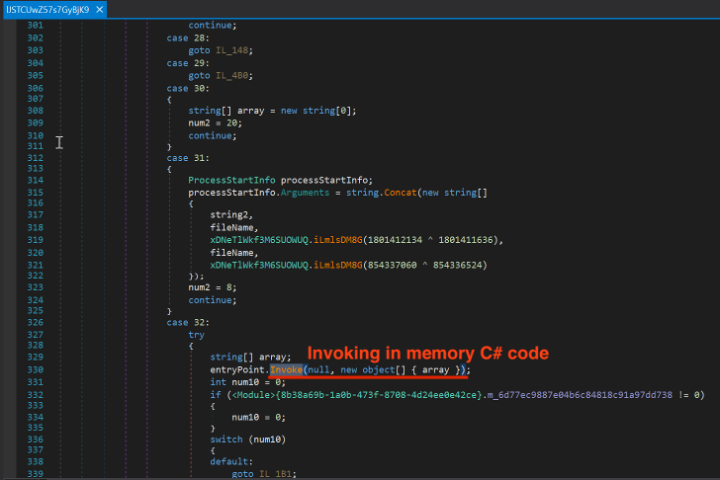
Task: Click the highlighted Invoke method call
Action: [x=285, y=369]
